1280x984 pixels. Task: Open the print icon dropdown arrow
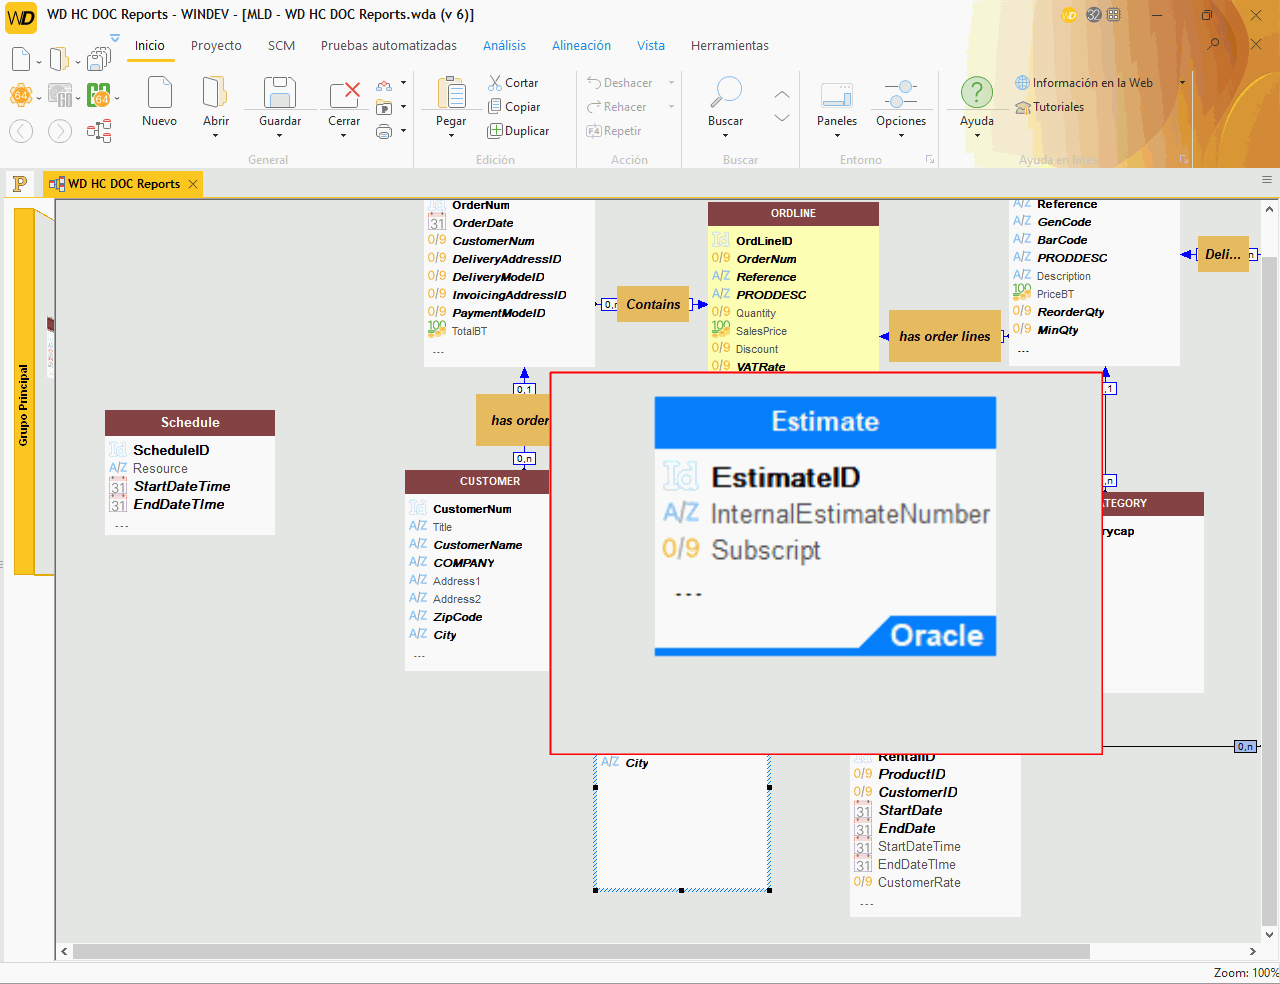(x=403, y=131)
